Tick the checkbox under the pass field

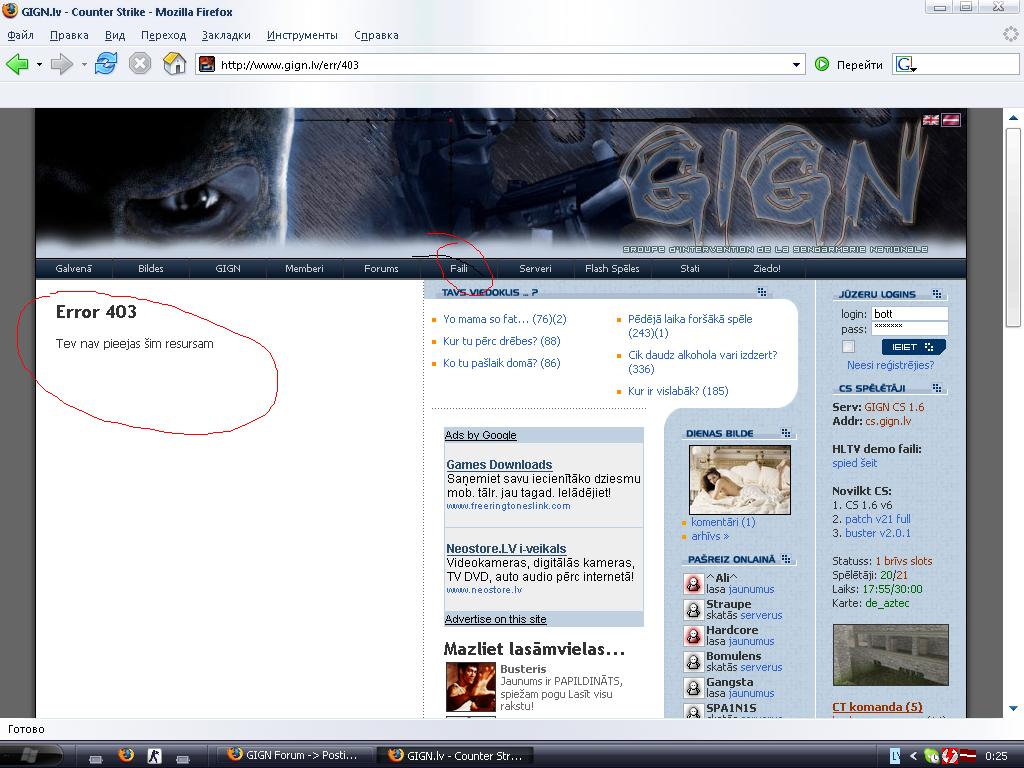point(848,346)
